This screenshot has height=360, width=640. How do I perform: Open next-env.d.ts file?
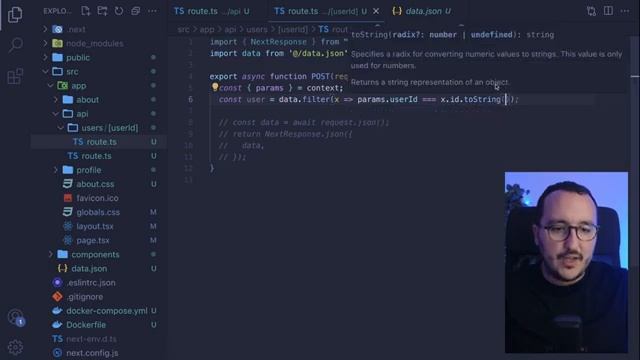(99, 339)
